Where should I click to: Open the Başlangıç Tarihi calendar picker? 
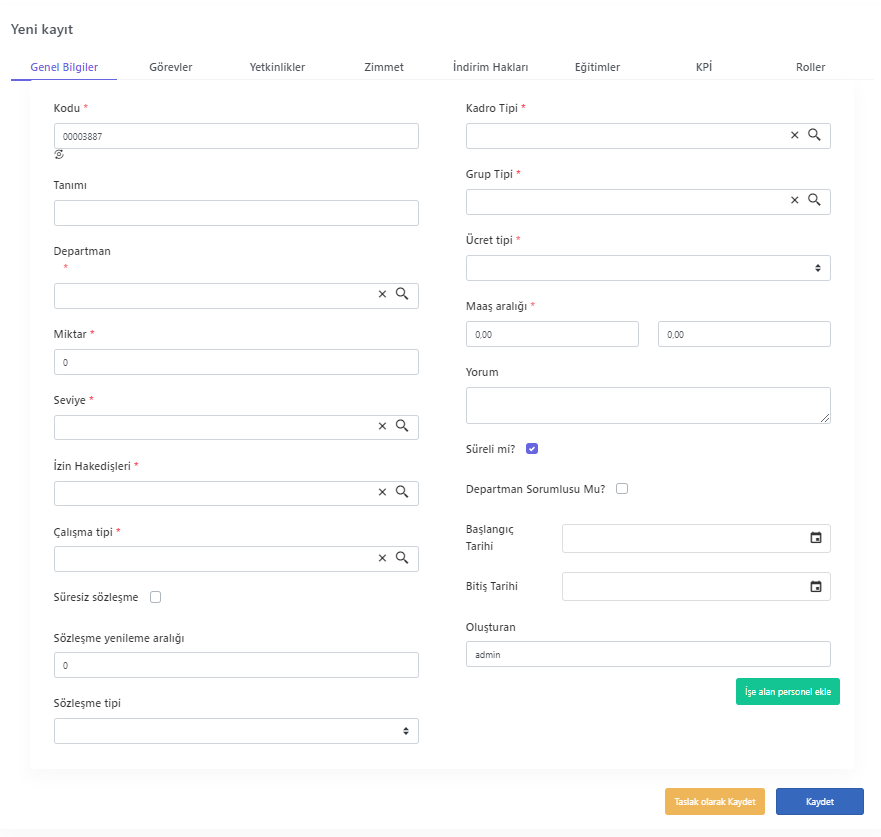[x=816, y=538]
